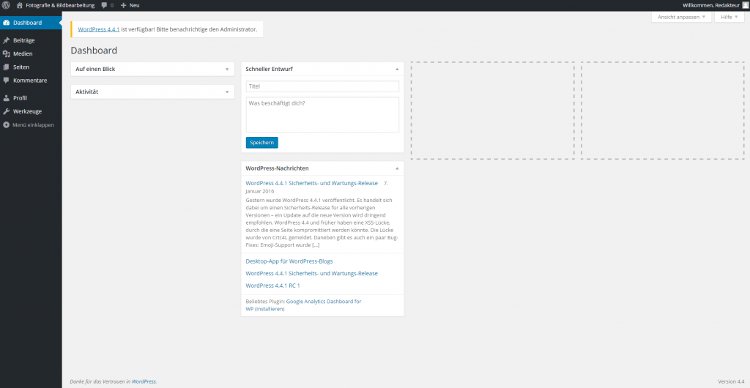The image size is (750, 388).
Task: Click the Speichern button
Action: 262,143
